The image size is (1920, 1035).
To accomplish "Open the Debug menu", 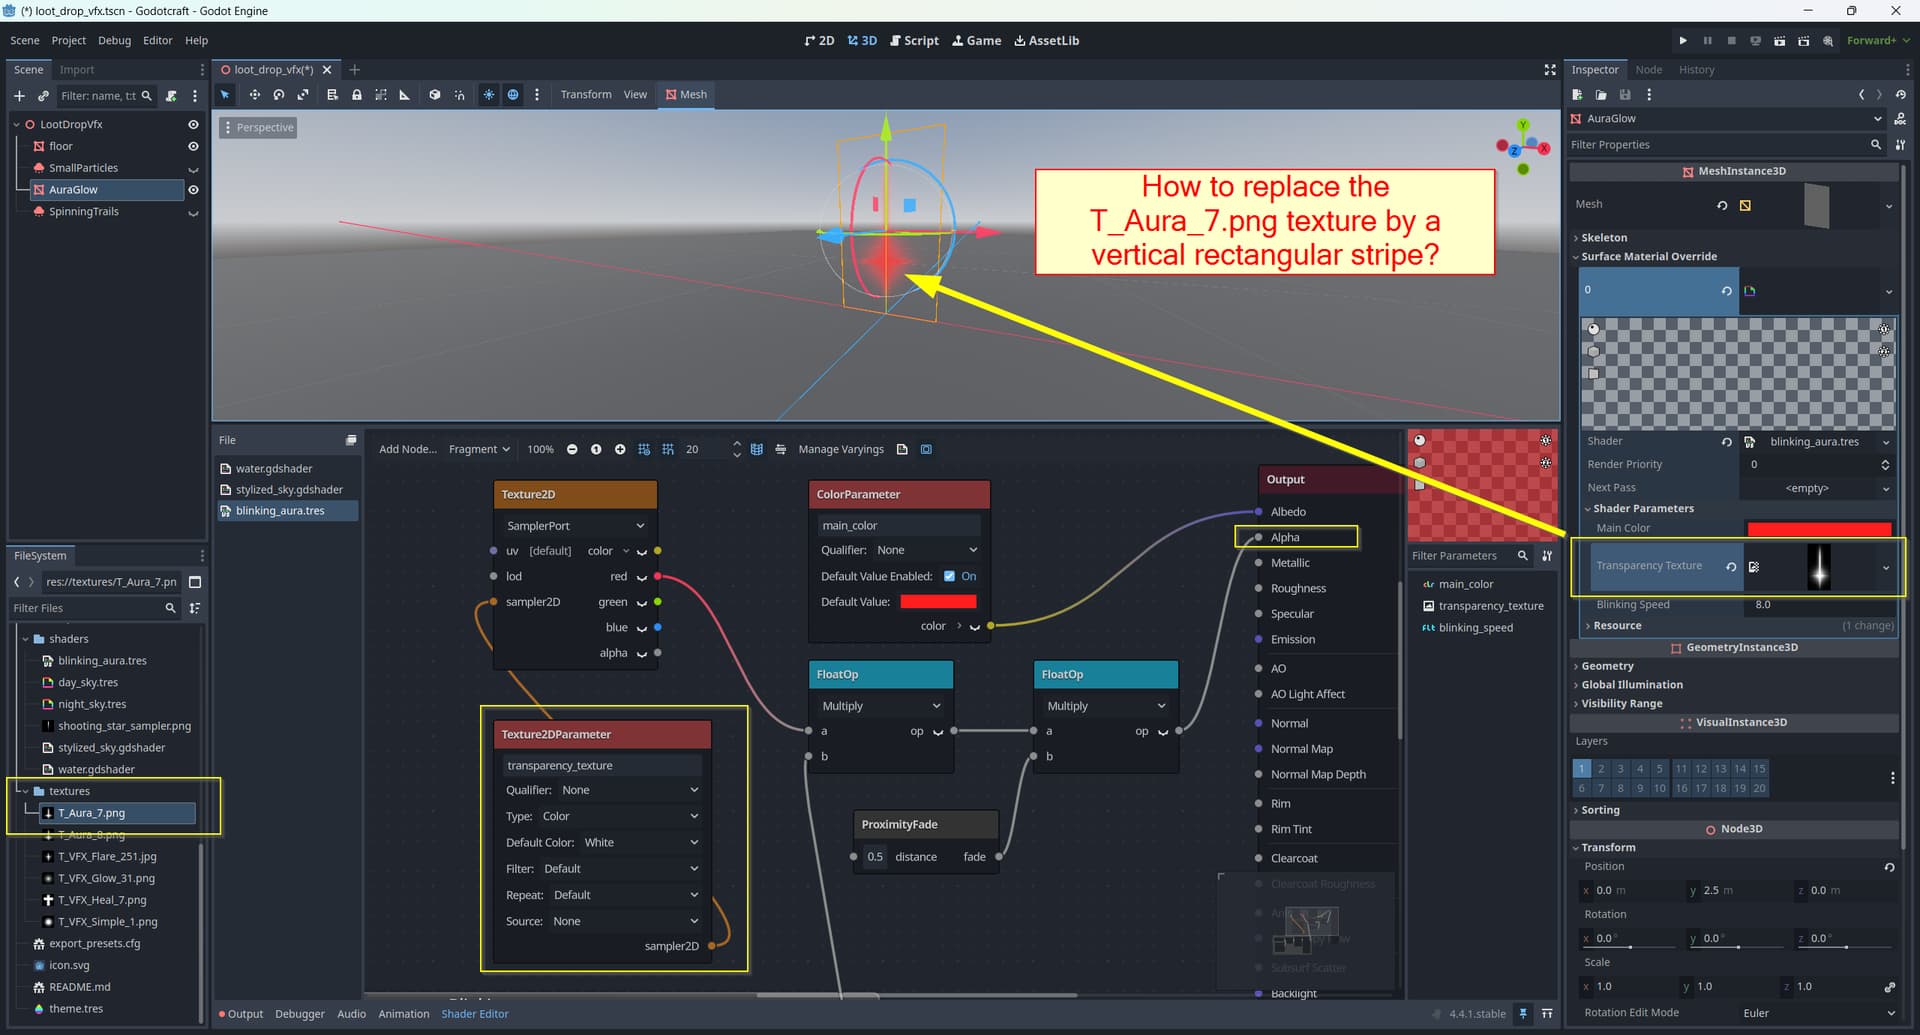I will [114, 41].
